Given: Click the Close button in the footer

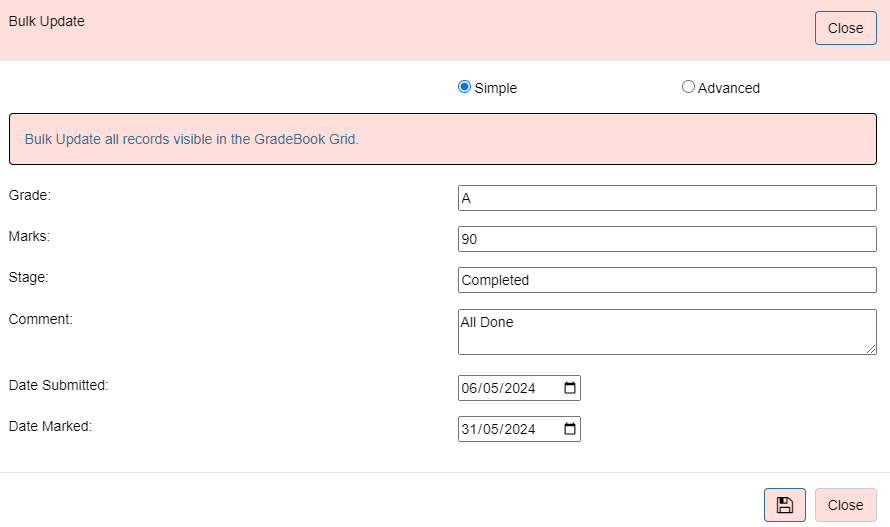Looking at the screenshot, I should point(846,505).
